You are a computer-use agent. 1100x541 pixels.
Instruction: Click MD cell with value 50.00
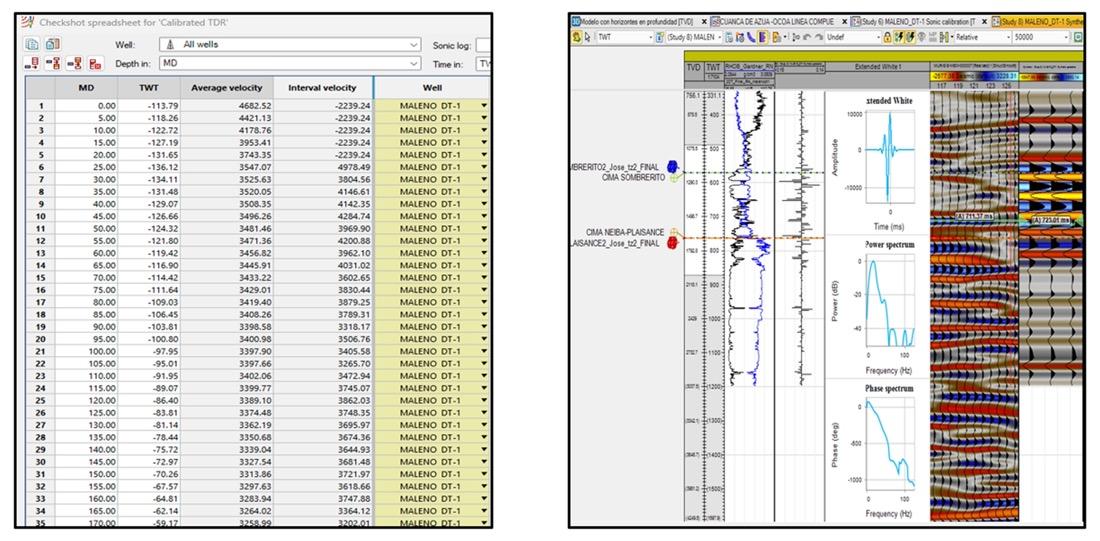click(x=86, y=229)
